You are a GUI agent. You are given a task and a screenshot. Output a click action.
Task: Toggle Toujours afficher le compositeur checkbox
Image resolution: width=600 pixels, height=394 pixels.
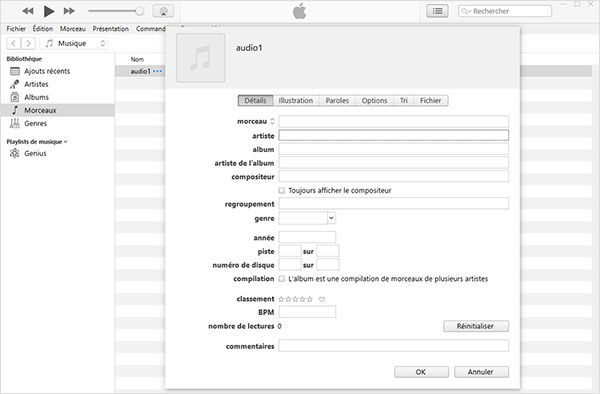point(282,190)
